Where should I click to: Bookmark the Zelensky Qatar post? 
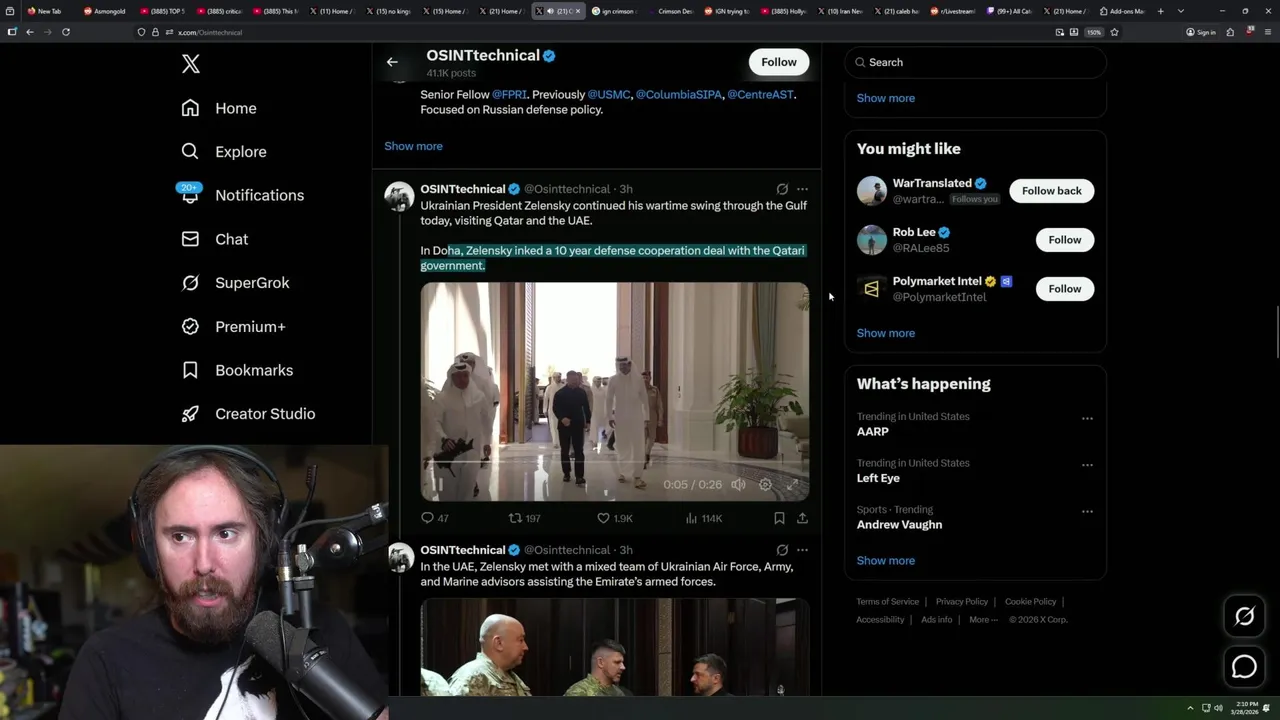click(779, 518)
